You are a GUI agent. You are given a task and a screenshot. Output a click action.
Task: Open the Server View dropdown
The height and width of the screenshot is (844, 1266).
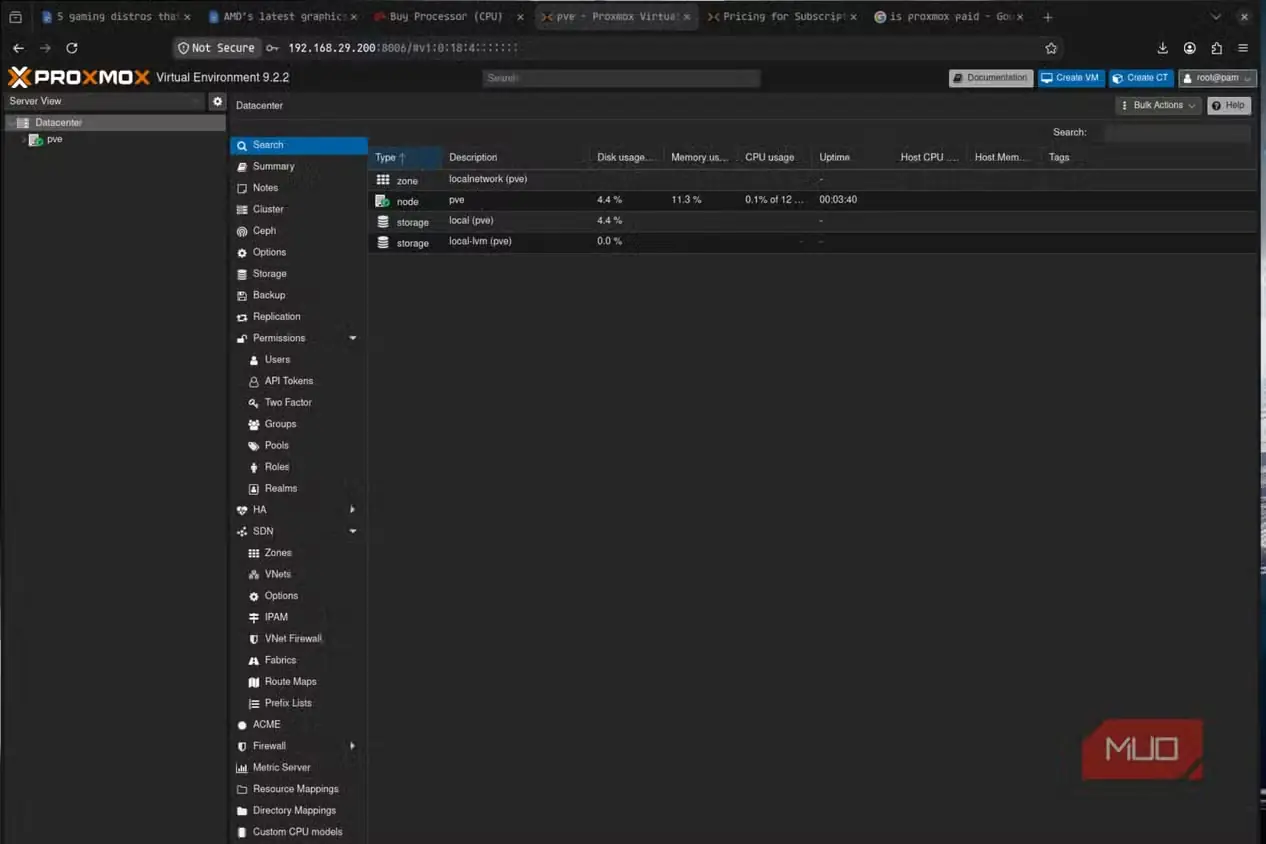[x=104, y=101]
